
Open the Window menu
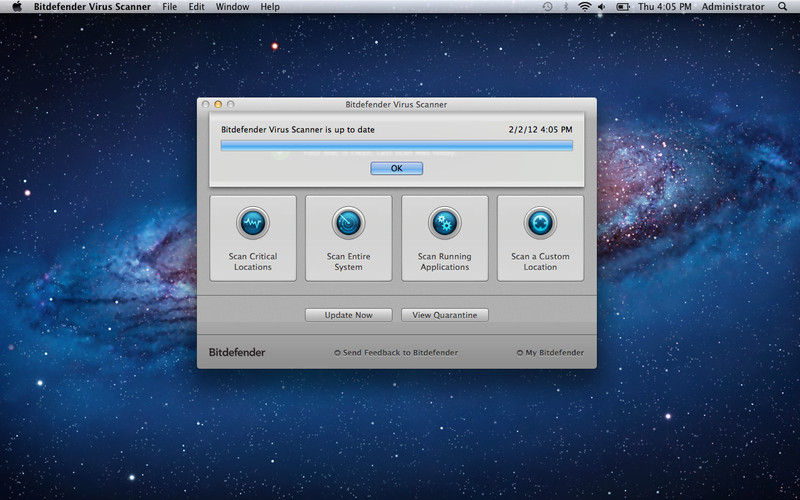[x=232, y=7]
